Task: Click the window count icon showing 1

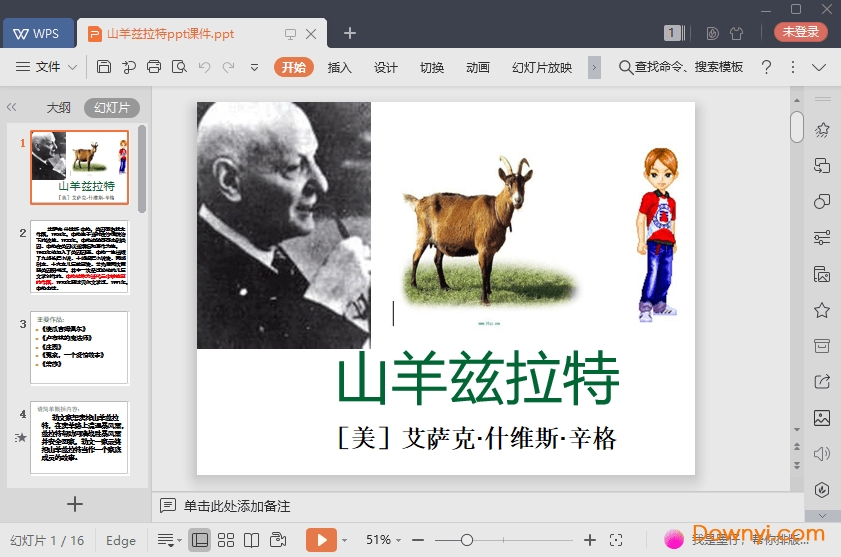Action: tap(673, 33)
